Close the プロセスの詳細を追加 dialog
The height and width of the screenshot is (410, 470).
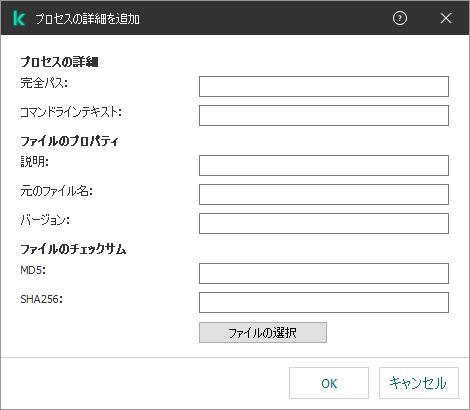pos(446,18)
